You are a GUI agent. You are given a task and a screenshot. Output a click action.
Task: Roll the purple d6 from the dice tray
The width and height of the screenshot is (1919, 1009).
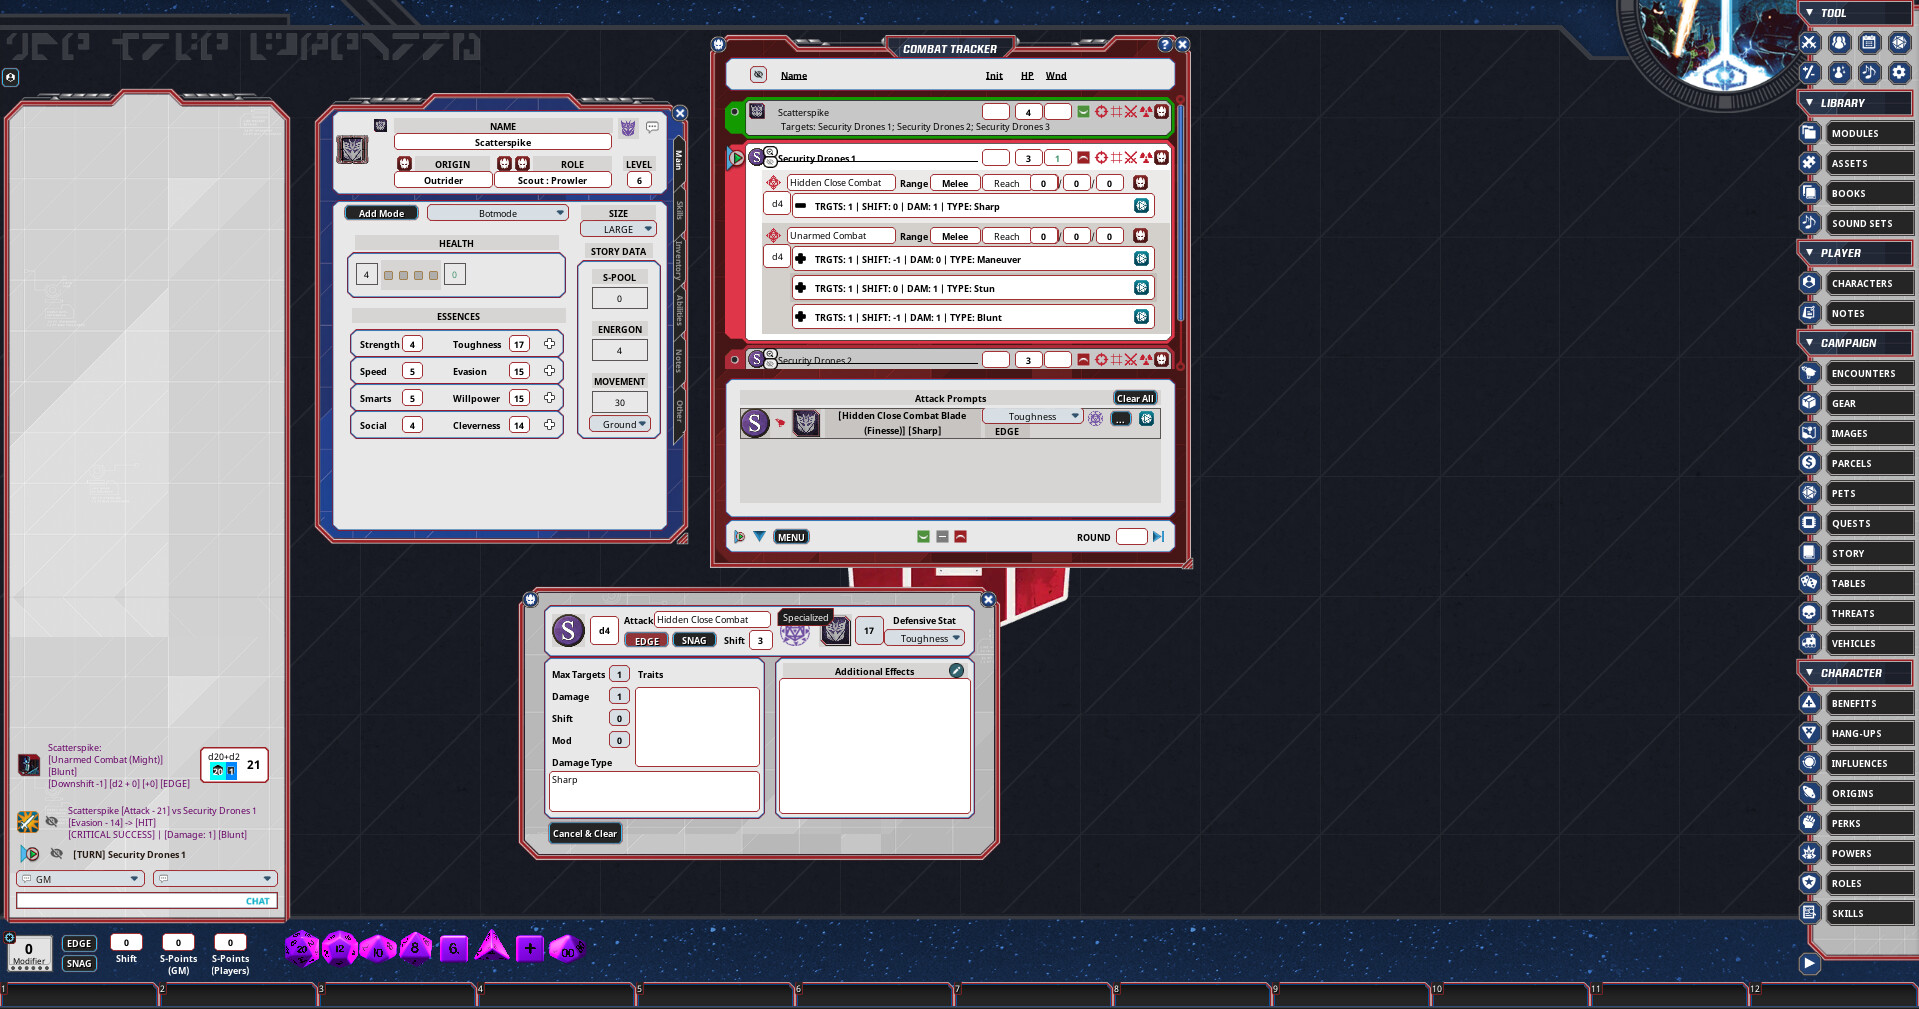click(453, 947)
